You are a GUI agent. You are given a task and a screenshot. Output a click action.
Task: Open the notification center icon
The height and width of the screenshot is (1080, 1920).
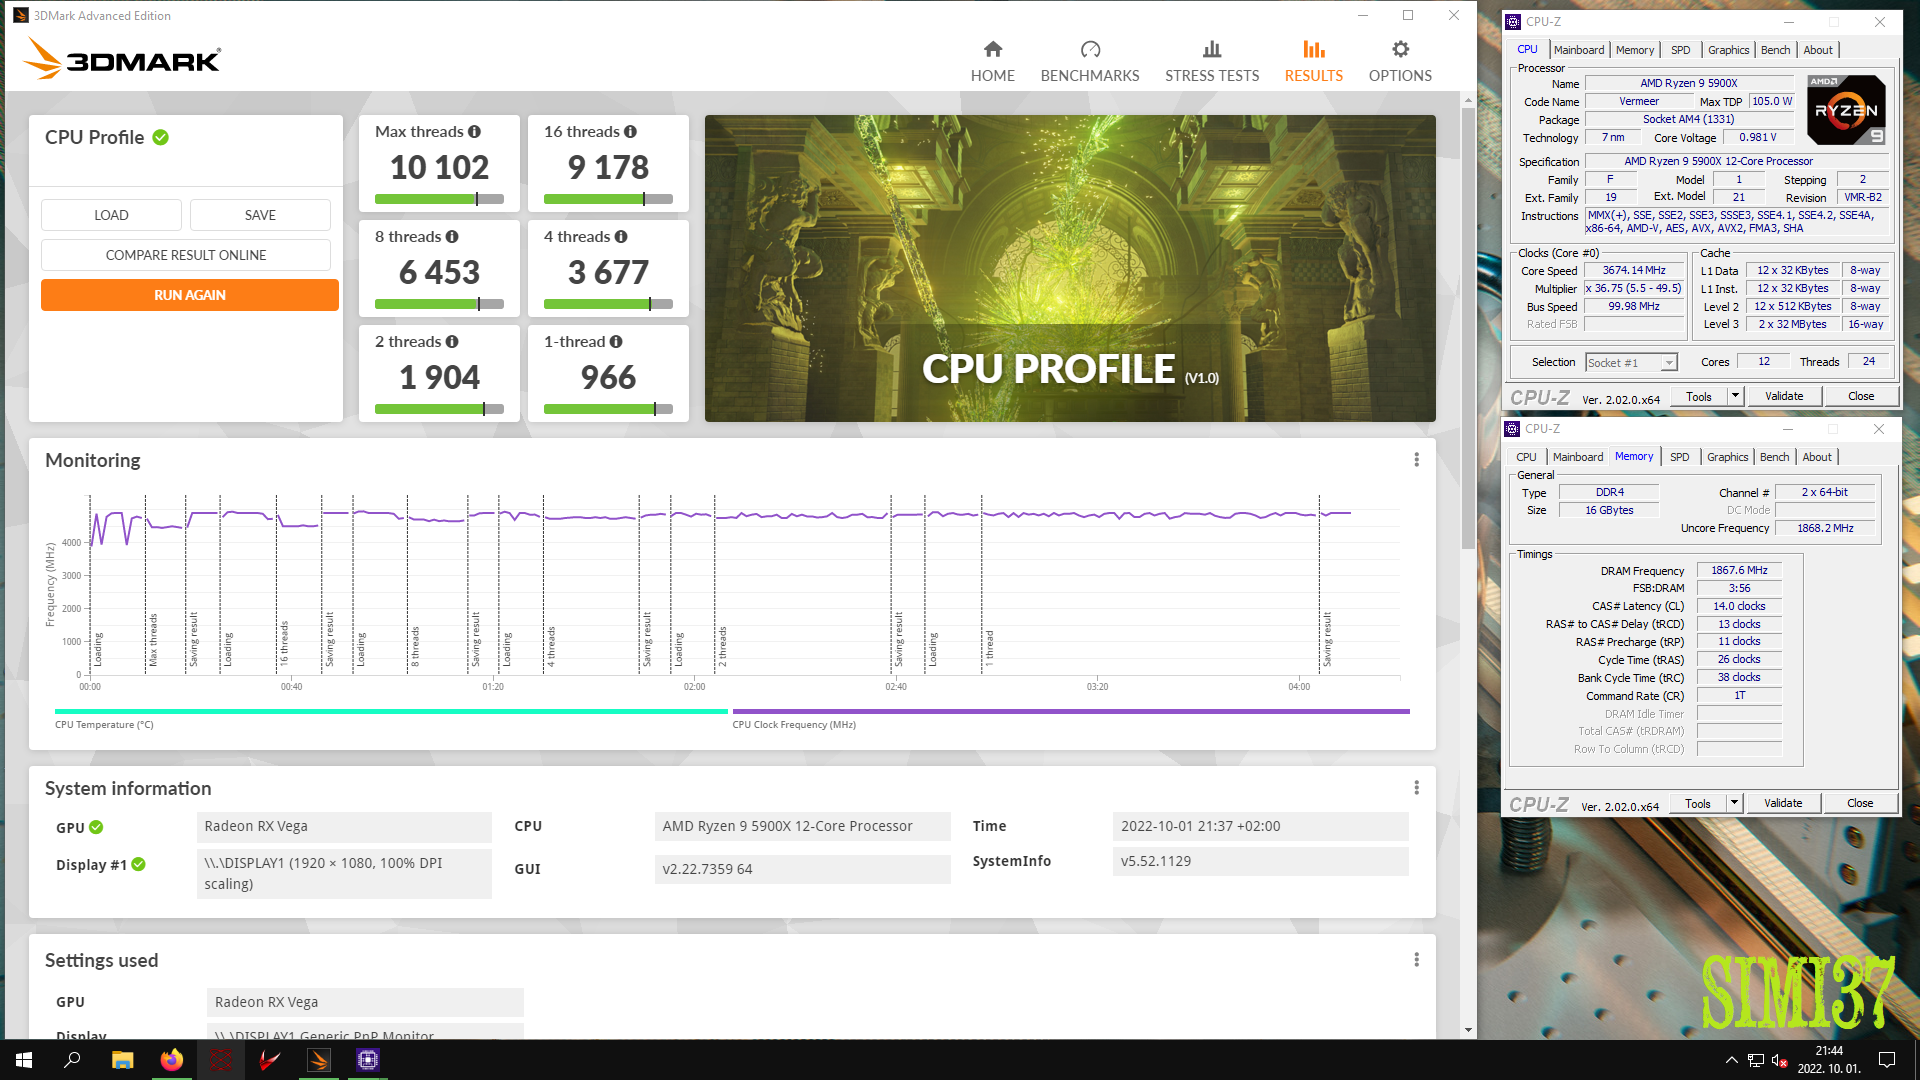click(1887, 1060)
